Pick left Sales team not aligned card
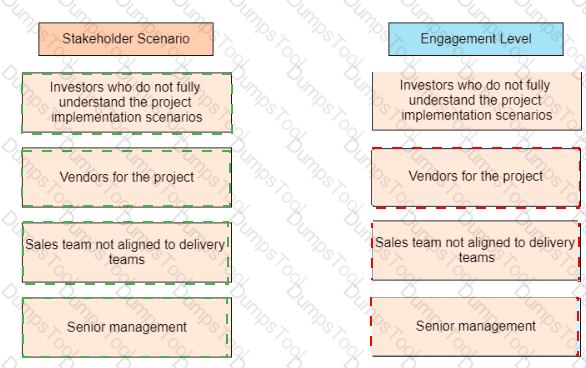 [126, 253]
